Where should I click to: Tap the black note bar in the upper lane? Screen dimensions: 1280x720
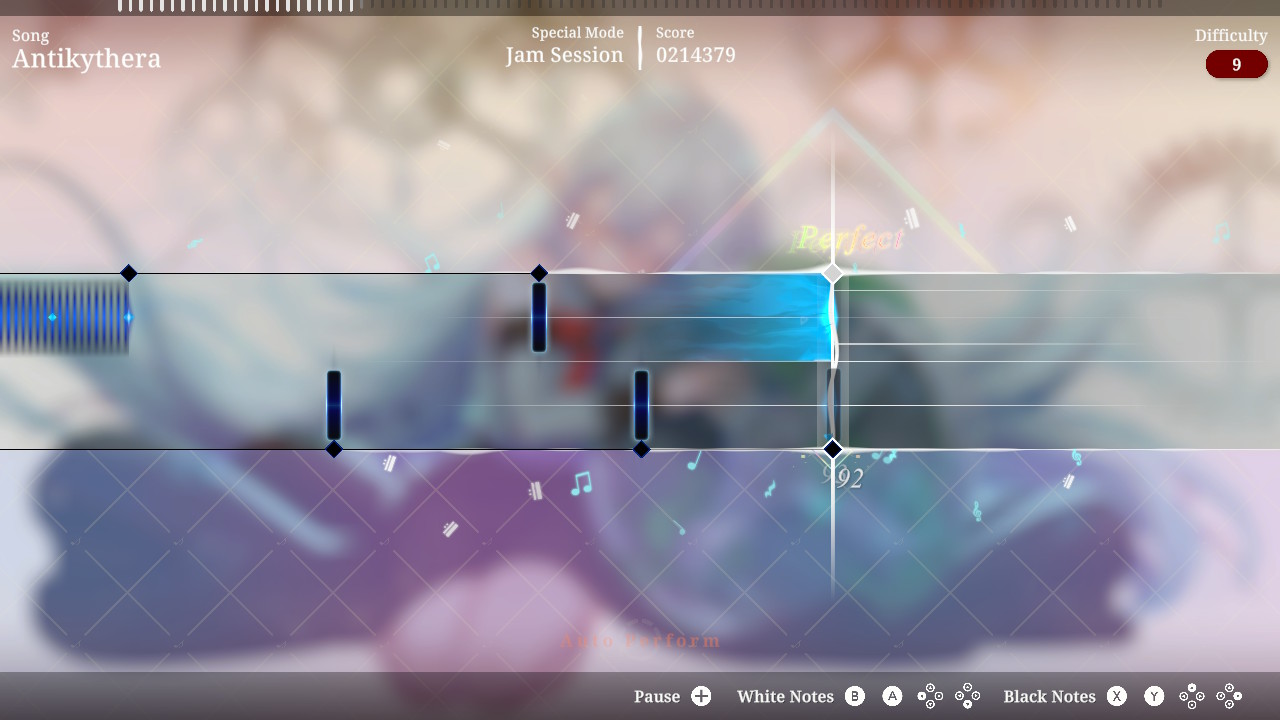pyautogui.click(x=539, y=317)
